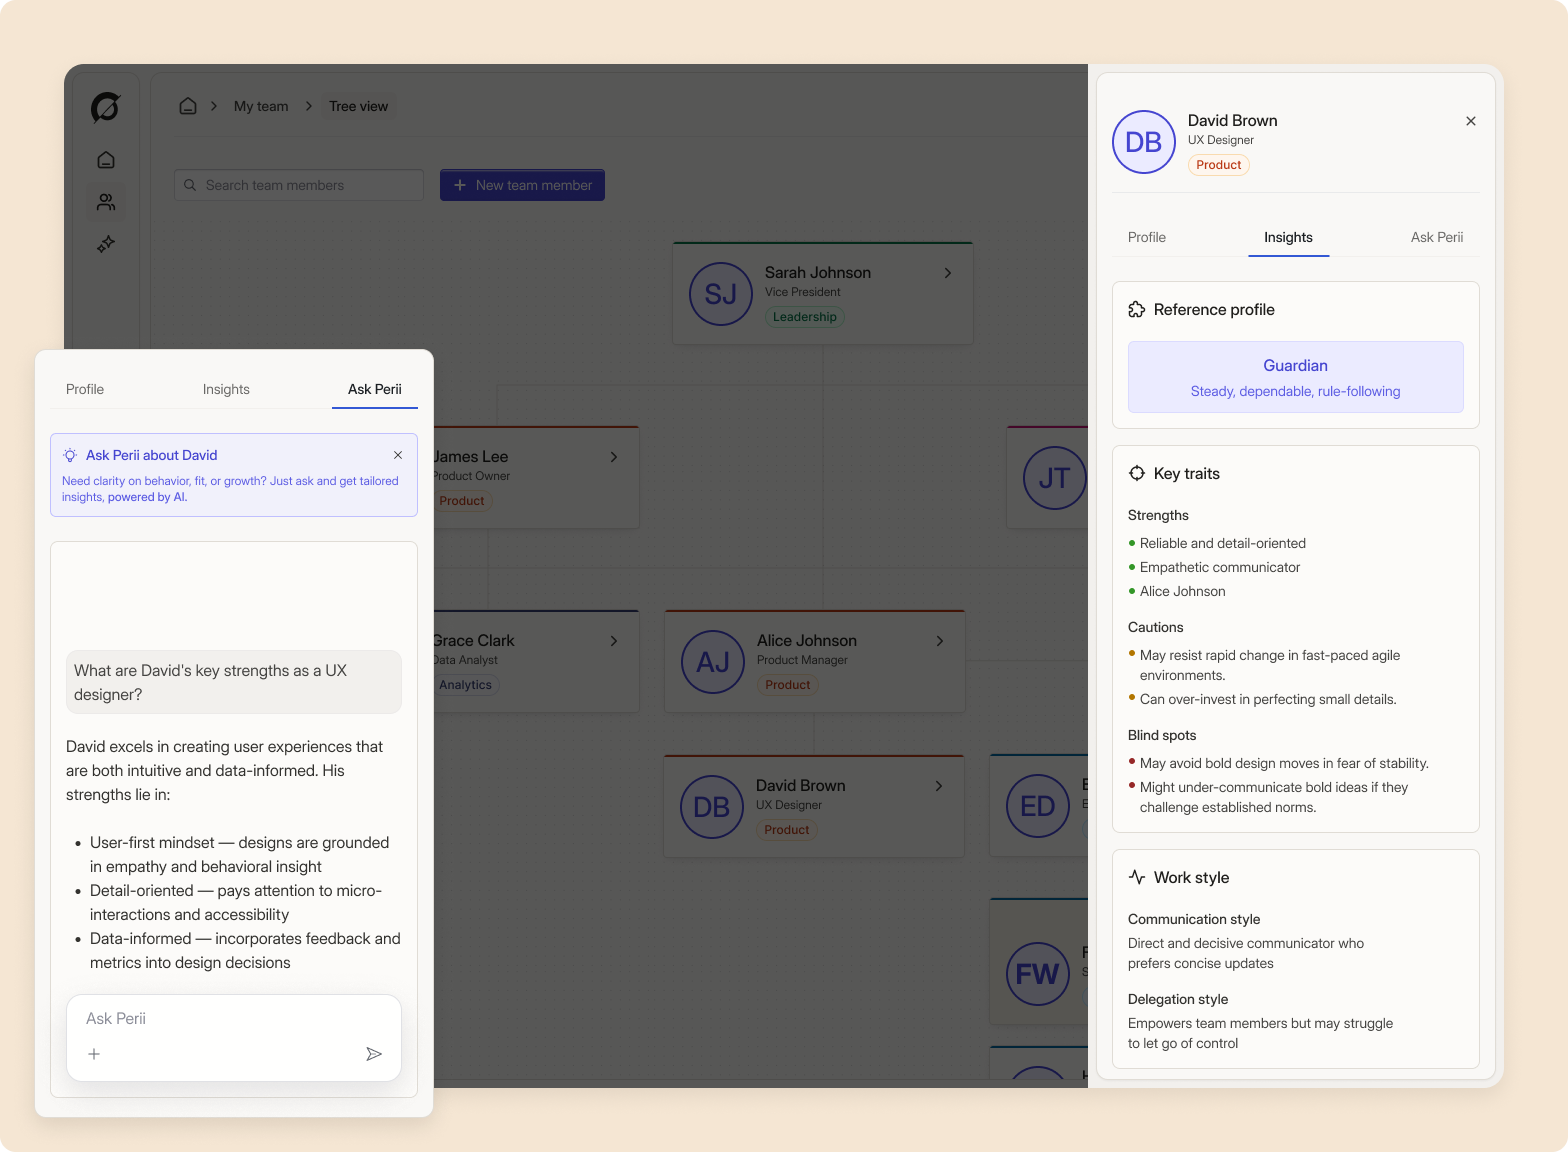Click the Product tag under David Brown's panel header
The image size is (1568, 1152).
coord(1219,165)
